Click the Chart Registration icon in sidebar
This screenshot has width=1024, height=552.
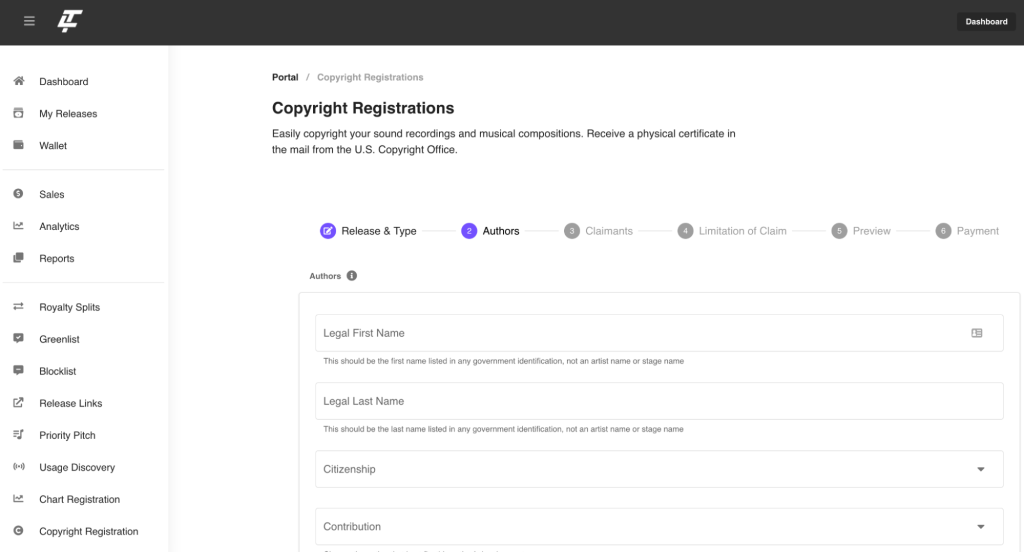click(x=18, y=498)
